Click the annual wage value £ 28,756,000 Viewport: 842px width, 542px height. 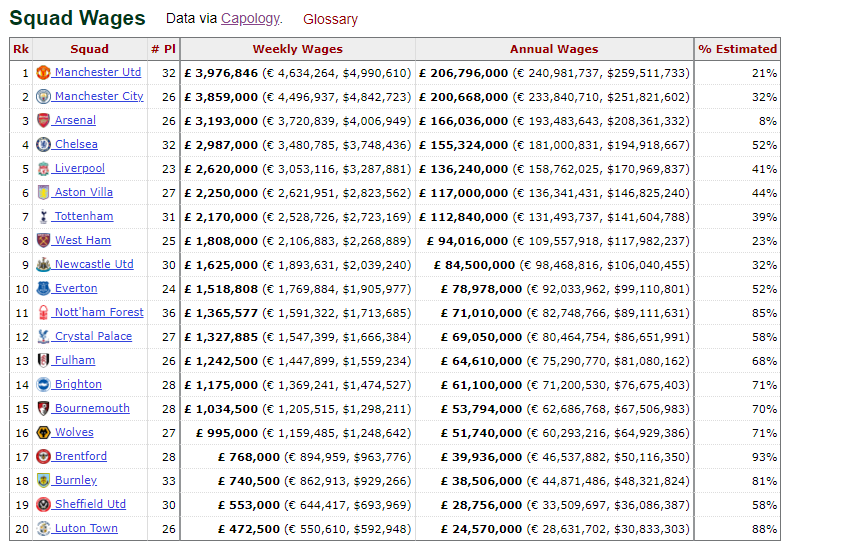(x=481, y=505)
